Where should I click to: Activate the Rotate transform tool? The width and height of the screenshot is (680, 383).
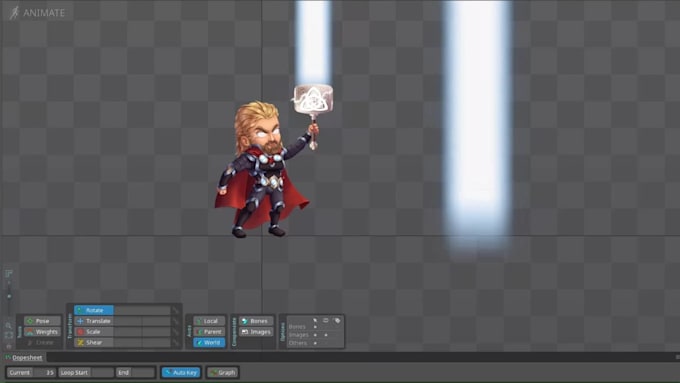(x=94, y=310)
